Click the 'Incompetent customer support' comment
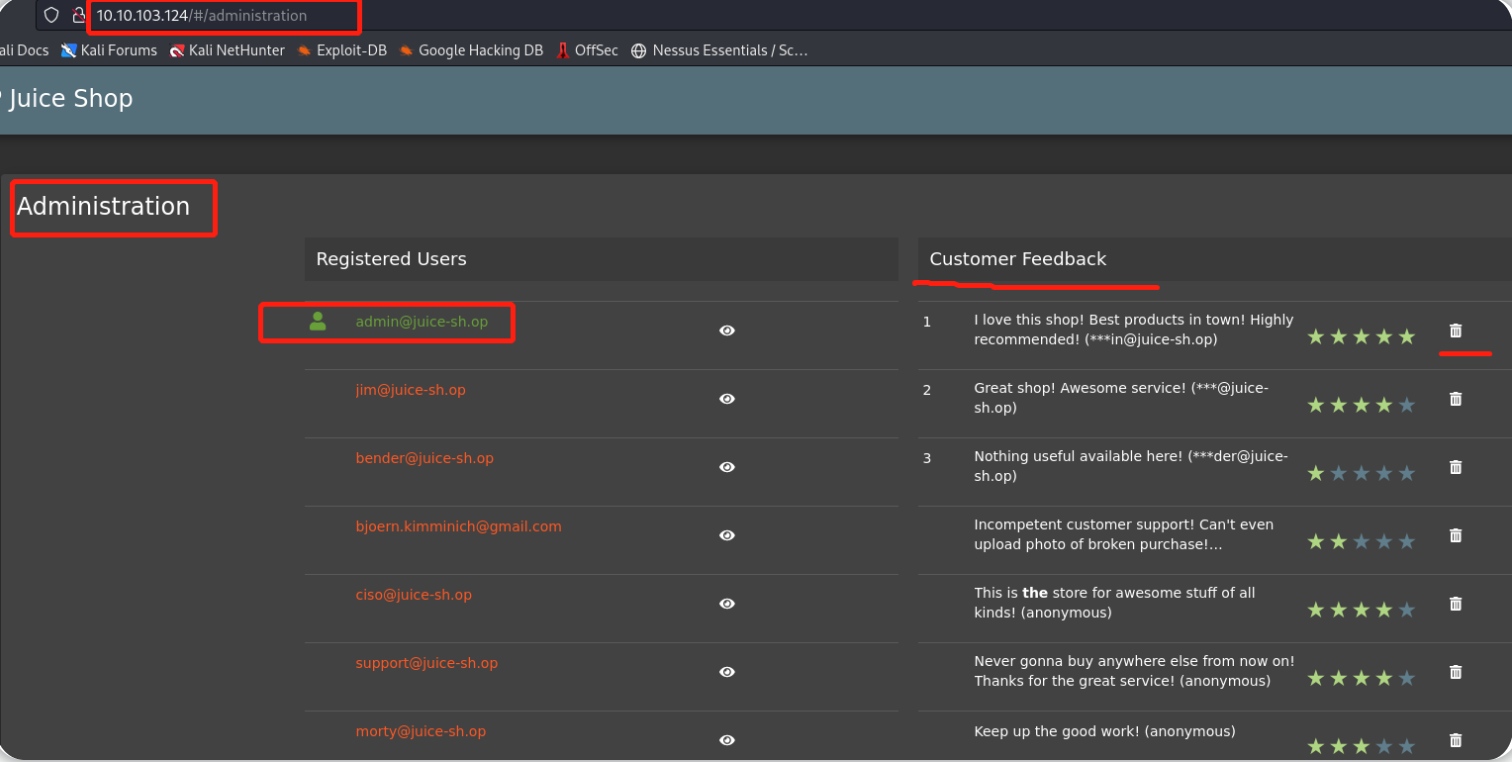Image resolution: width=1512 pixels, height=762 pixels. click(x=1126, y=535)
